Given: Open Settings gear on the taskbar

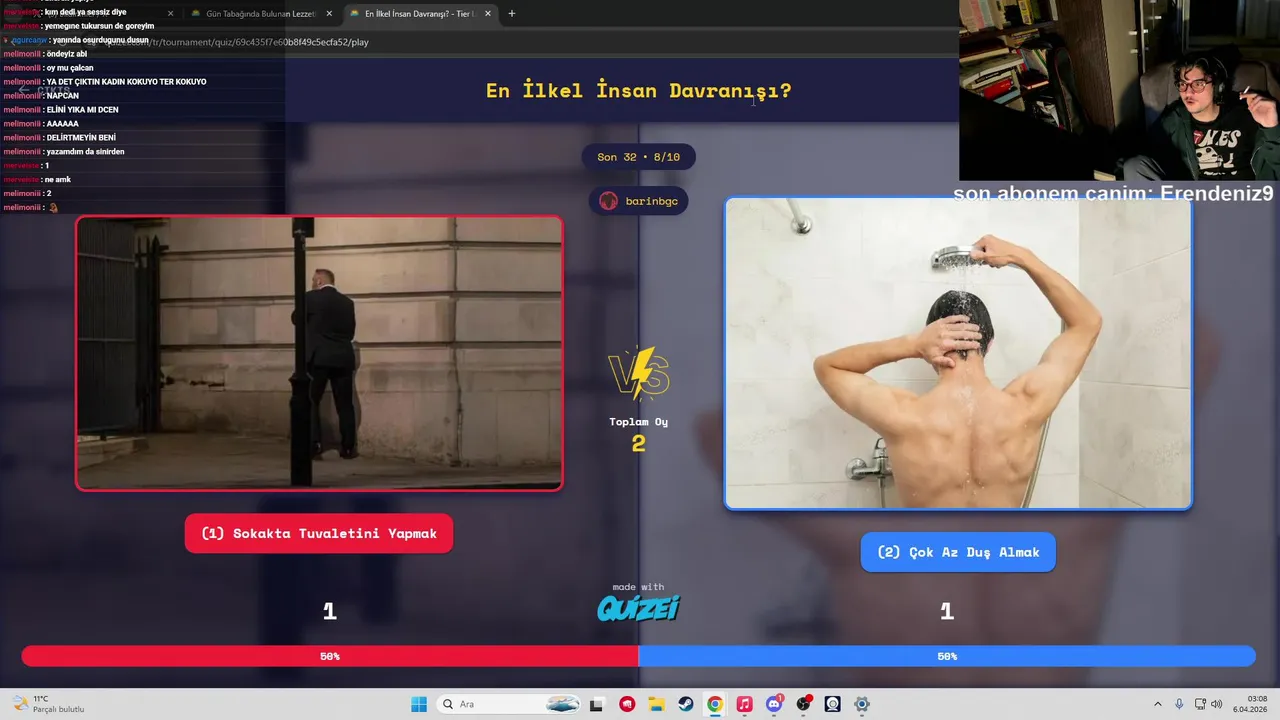Looking at the screenshot, I should coord(861,704).
